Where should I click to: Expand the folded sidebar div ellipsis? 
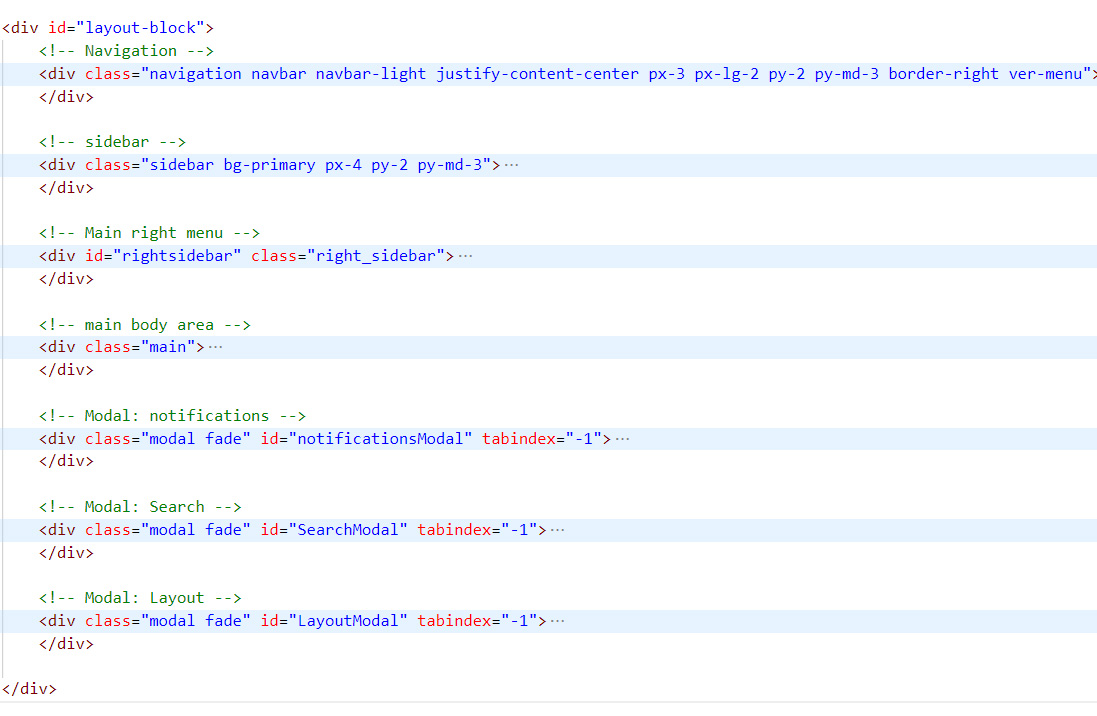[512, 165]
